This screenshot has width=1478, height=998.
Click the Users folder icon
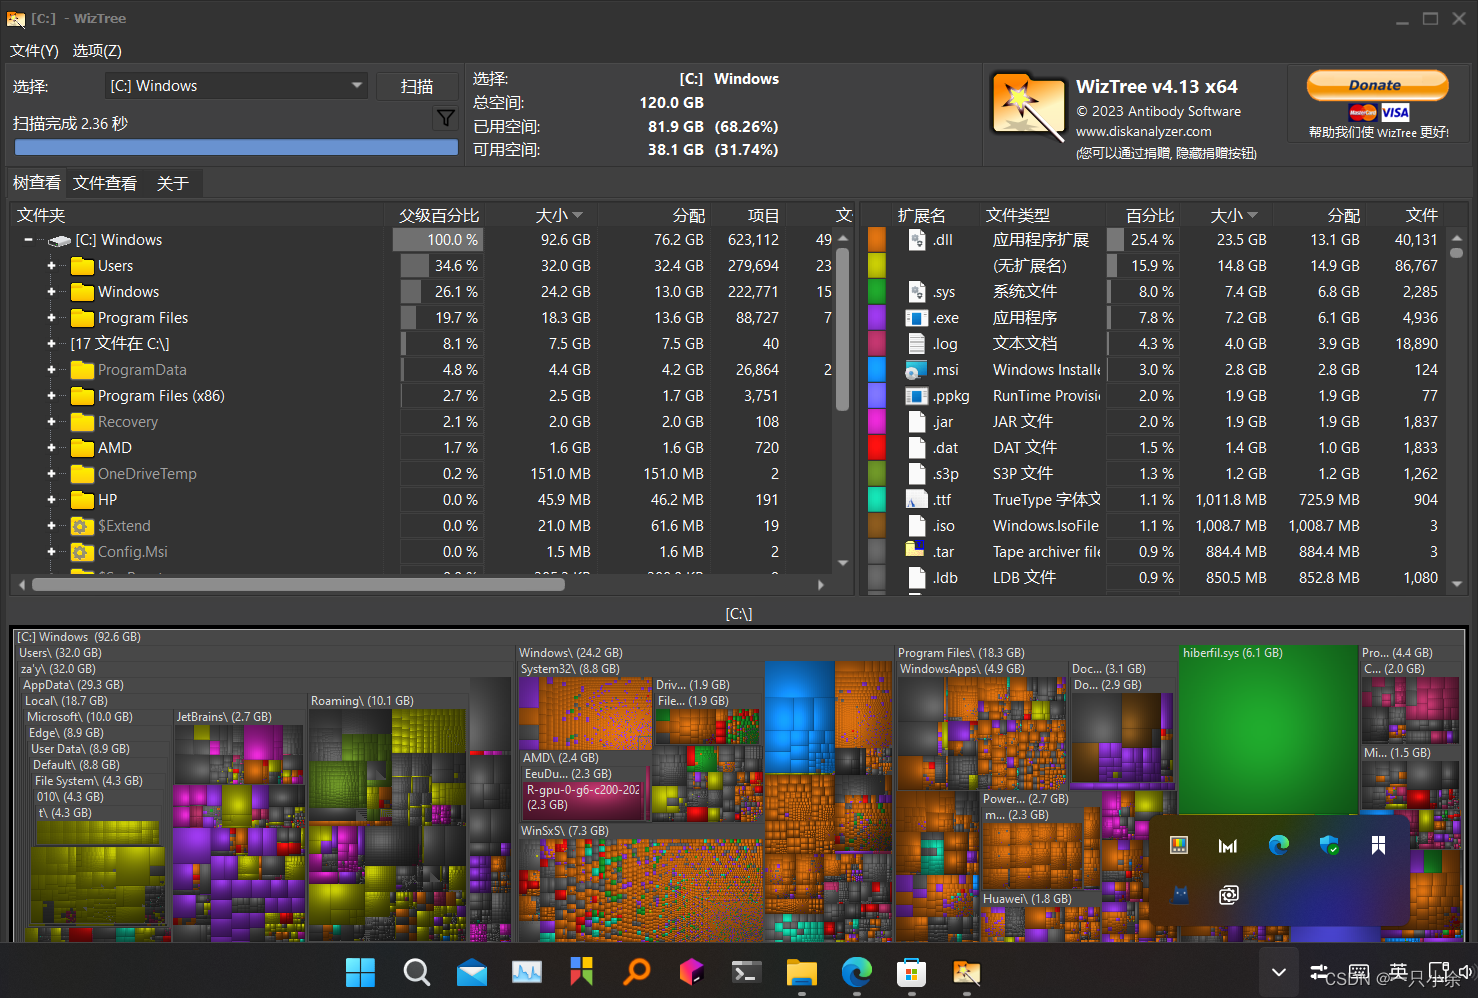click(82, 266)
